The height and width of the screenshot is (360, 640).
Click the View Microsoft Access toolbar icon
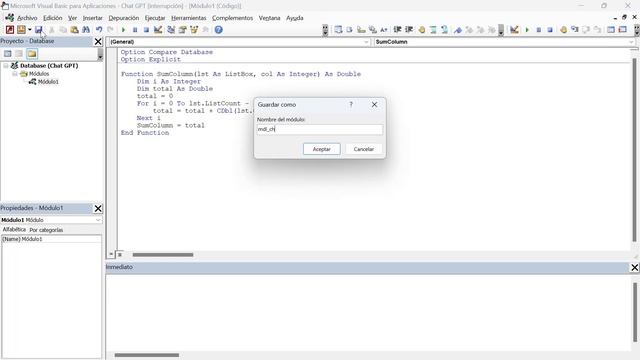(10, 30)
